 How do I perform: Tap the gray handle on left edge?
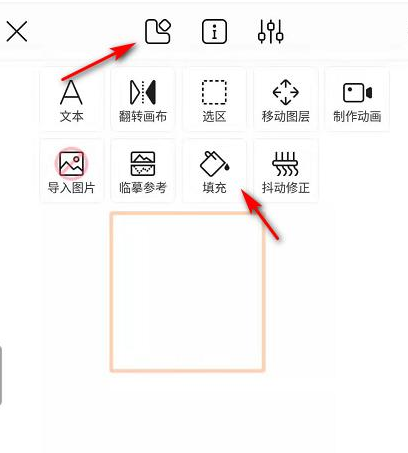pyautogui.click(x=1, y=376)
